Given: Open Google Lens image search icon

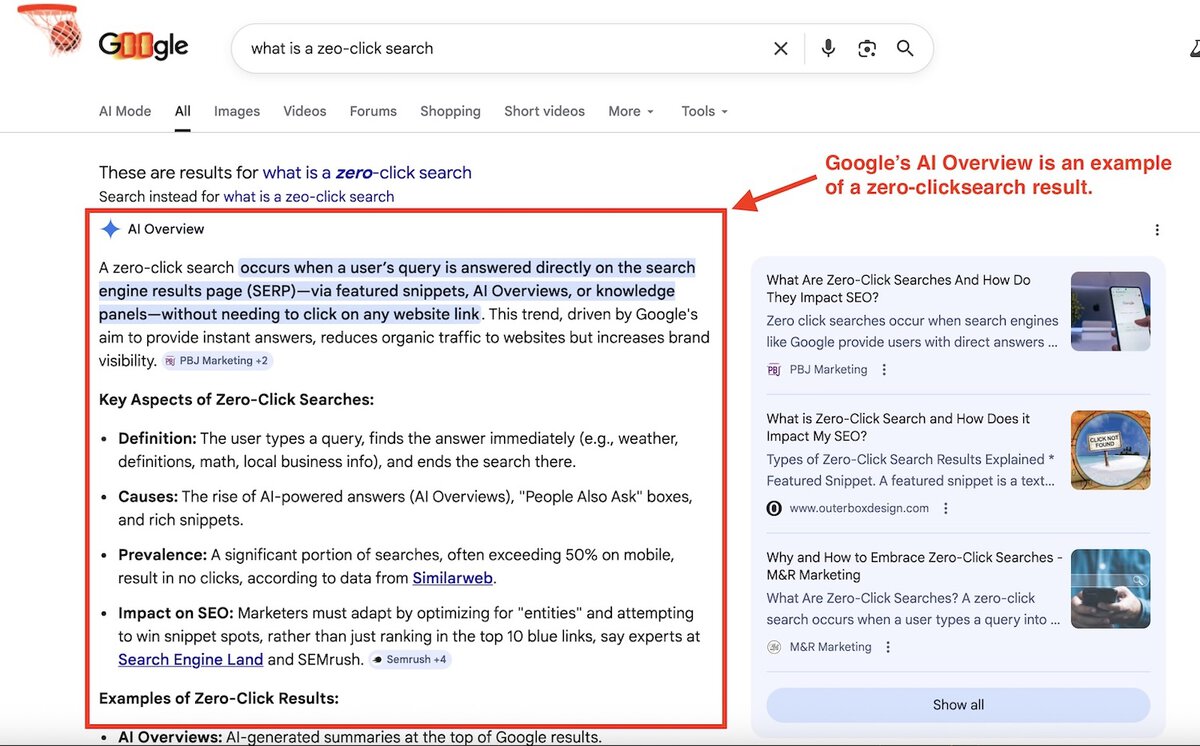Looking at the screenshot, I should [867, 48].
